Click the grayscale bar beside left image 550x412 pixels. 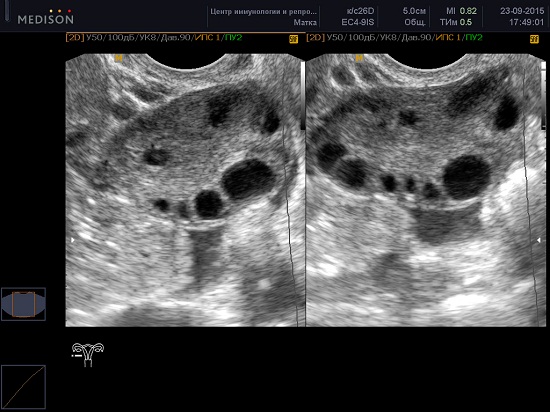(x=303, y=95)
